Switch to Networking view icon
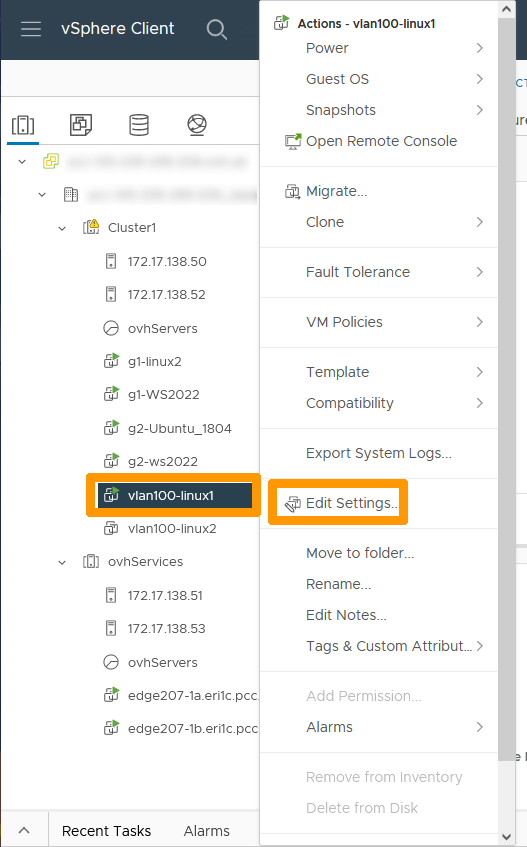This screenshot has width=527, height=847. coord(197,125)
